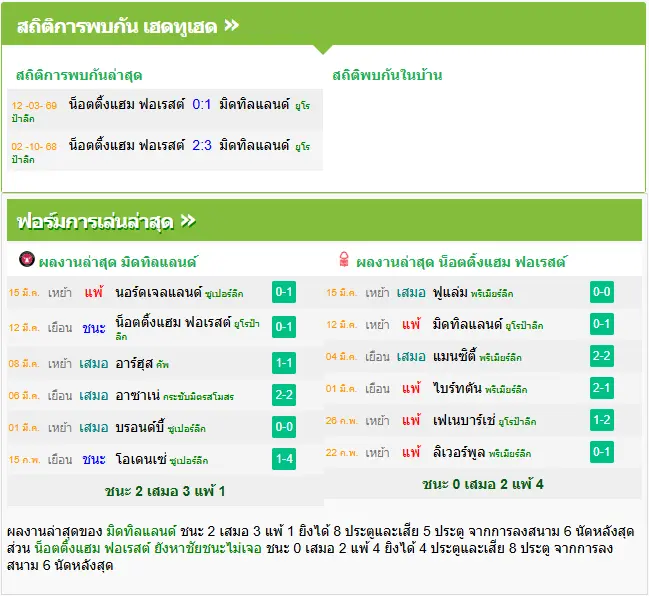The image size is (649, 596).
Task: Click the 08 มี.ค. date in อาร์ฮุส row
Action: click(x=24, y=364)
